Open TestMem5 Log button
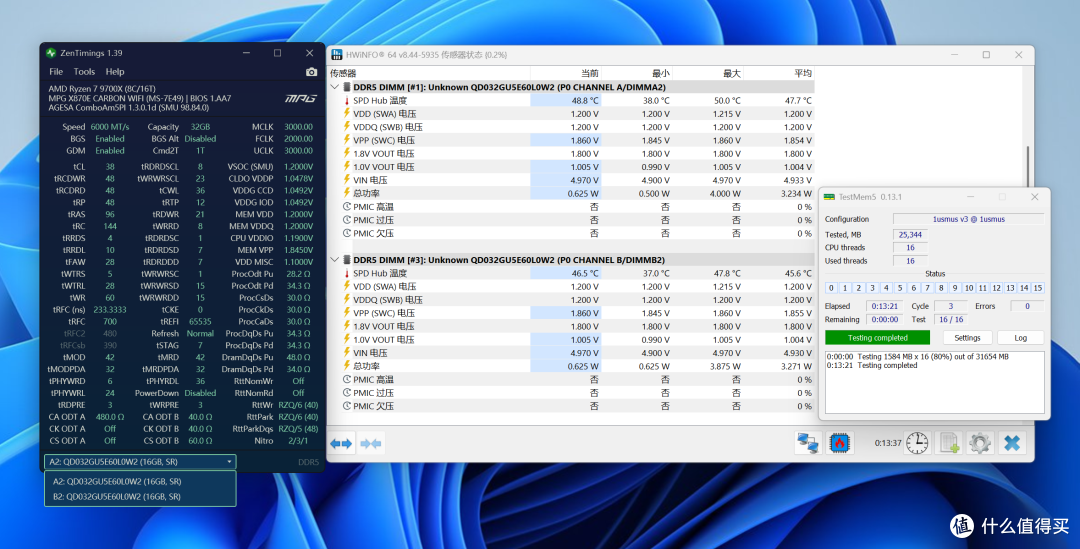The image size is (1080, 549). 1021,338
